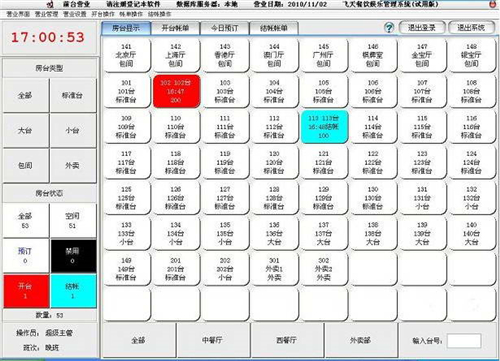Filter by black 禁用 status tile

pos(74,256)
